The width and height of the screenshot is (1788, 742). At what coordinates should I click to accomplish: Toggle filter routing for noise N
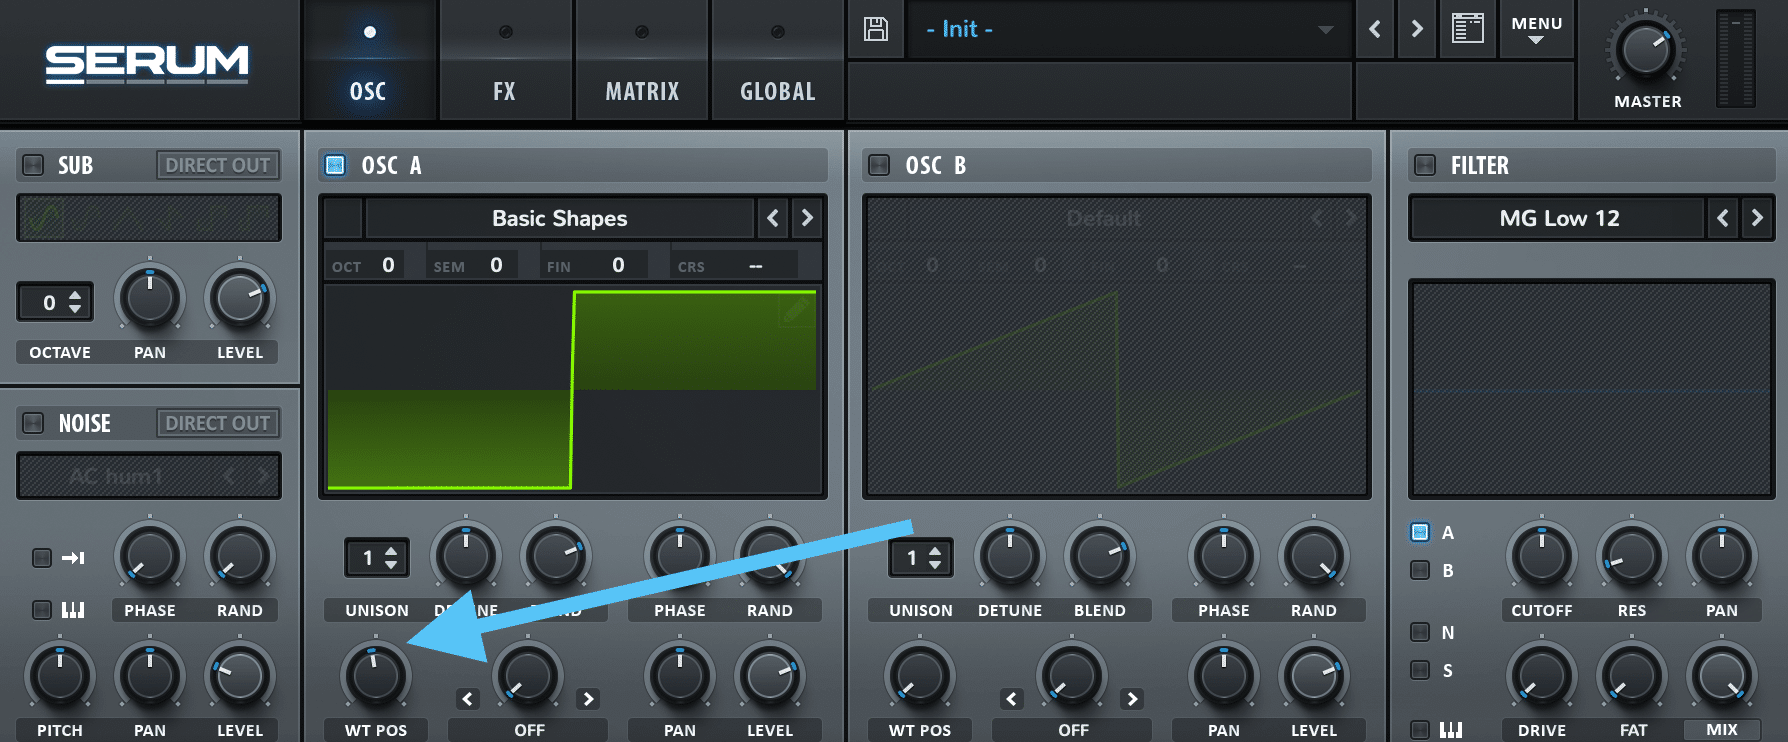[x=1420, y=632]
